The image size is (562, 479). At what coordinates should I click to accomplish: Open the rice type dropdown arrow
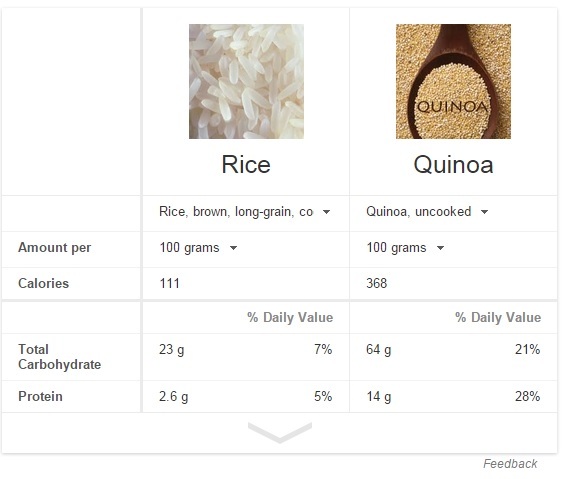(x=326, y=212)
